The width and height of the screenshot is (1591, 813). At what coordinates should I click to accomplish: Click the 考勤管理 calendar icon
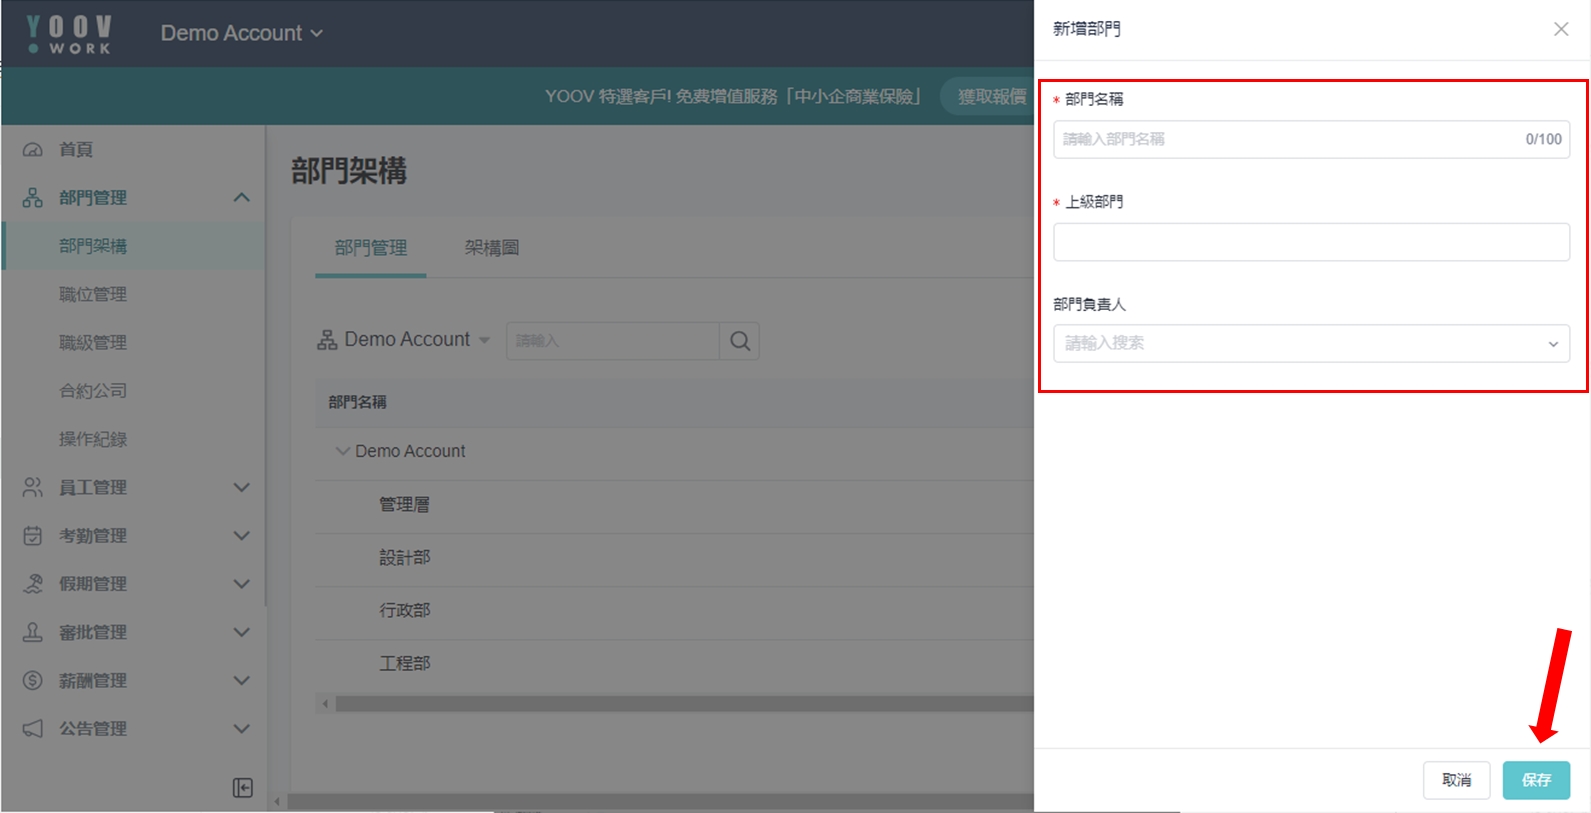coord(33,536)
